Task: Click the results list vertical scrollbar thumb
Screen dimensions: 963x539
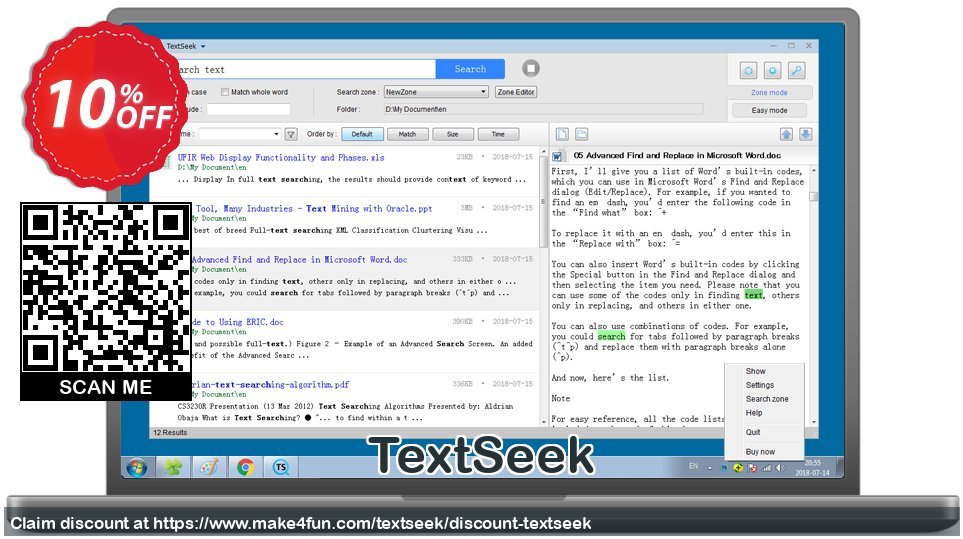Action: click(543, 201)
